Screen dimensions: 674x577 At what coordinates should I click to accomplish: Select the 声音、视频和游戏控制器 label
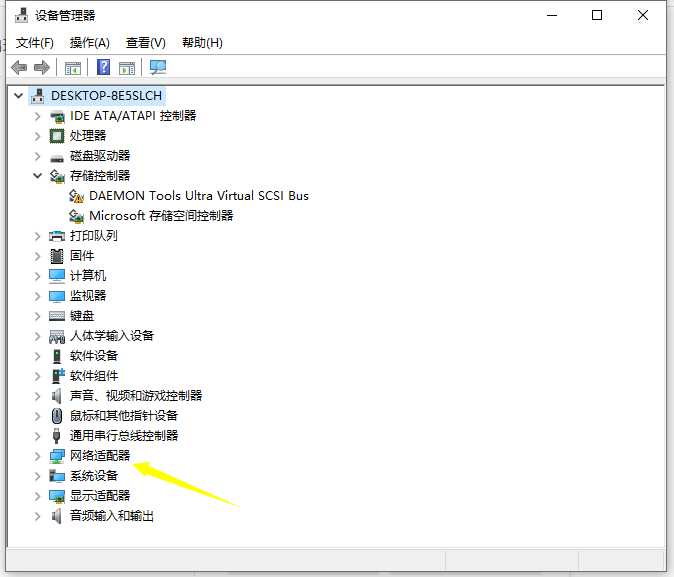click(136, 396)
